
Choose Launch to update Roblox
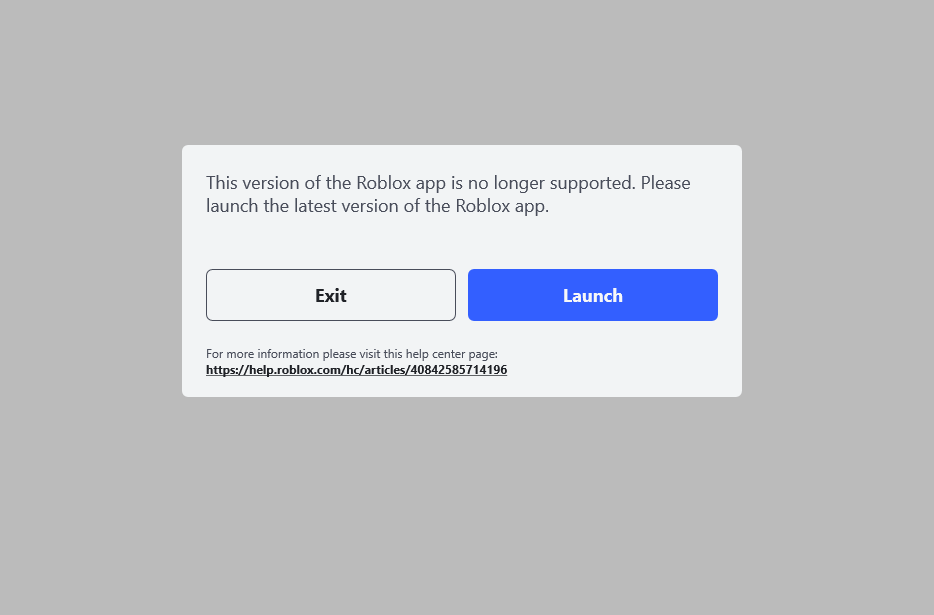(x=593, y=295)
